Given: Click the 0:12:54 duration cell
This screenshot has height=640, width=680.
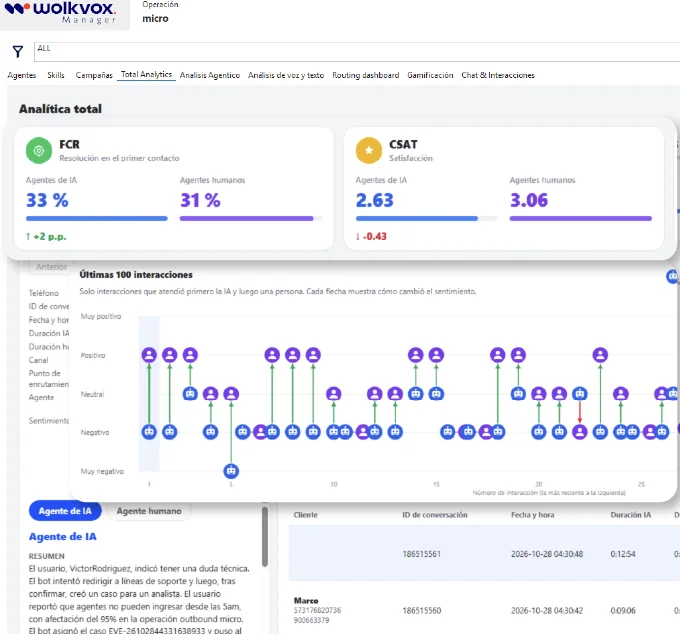Looking at the screenshot, I should (x=623, y=554).
